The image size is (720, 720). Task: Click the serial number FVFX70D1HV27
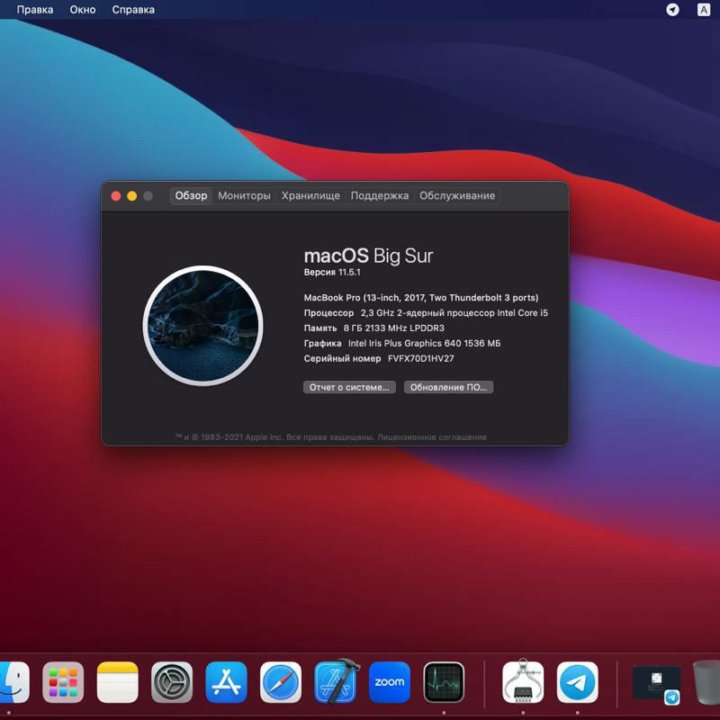(421, 359)
